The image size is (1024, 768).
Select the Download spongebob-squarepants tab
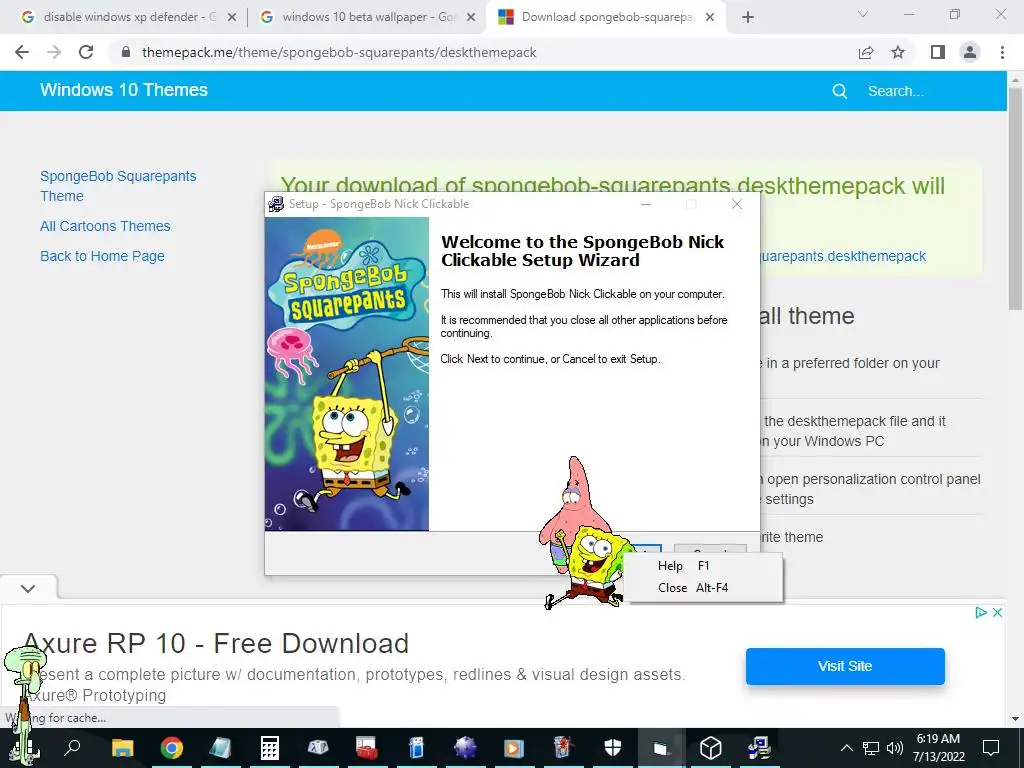click(606, 17)
